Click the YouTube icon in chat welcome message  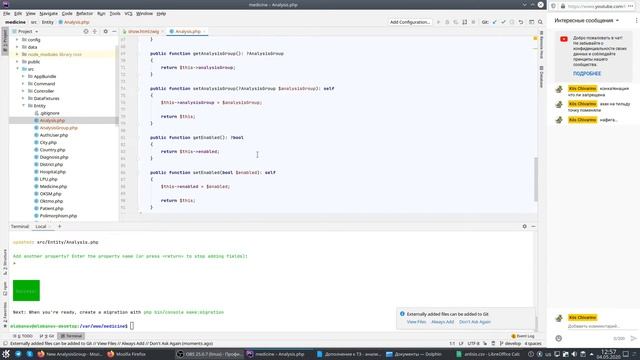(564, 39)
